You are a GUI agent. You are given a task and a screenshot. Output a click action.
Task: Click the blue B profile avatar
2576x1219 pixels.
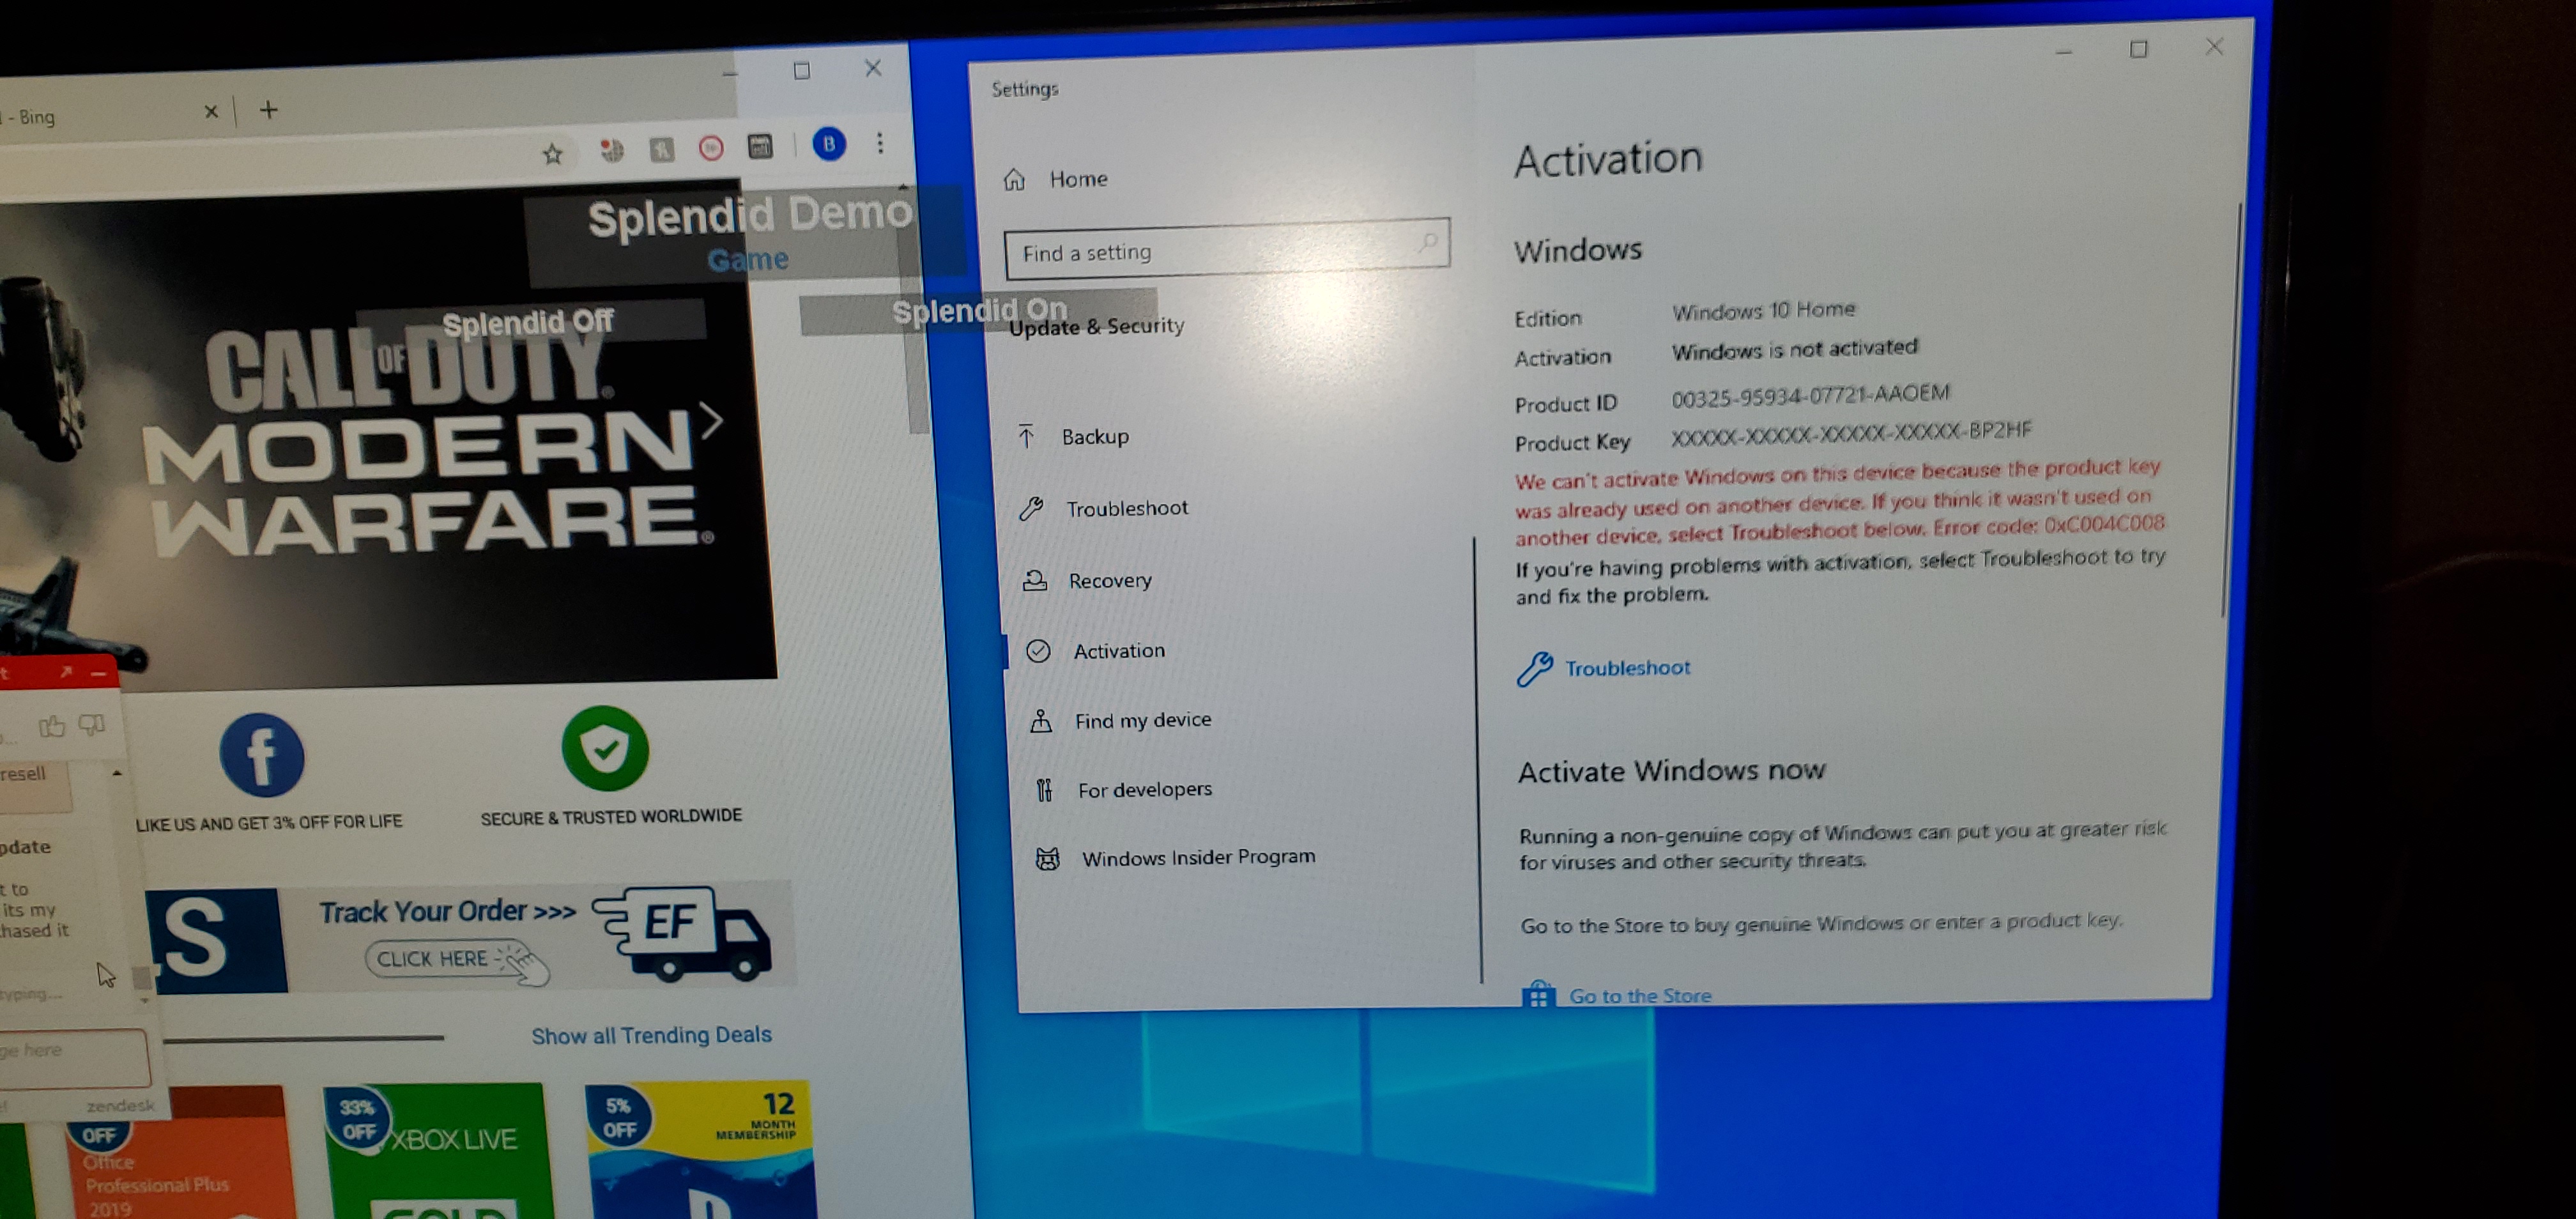pos(828,145)
